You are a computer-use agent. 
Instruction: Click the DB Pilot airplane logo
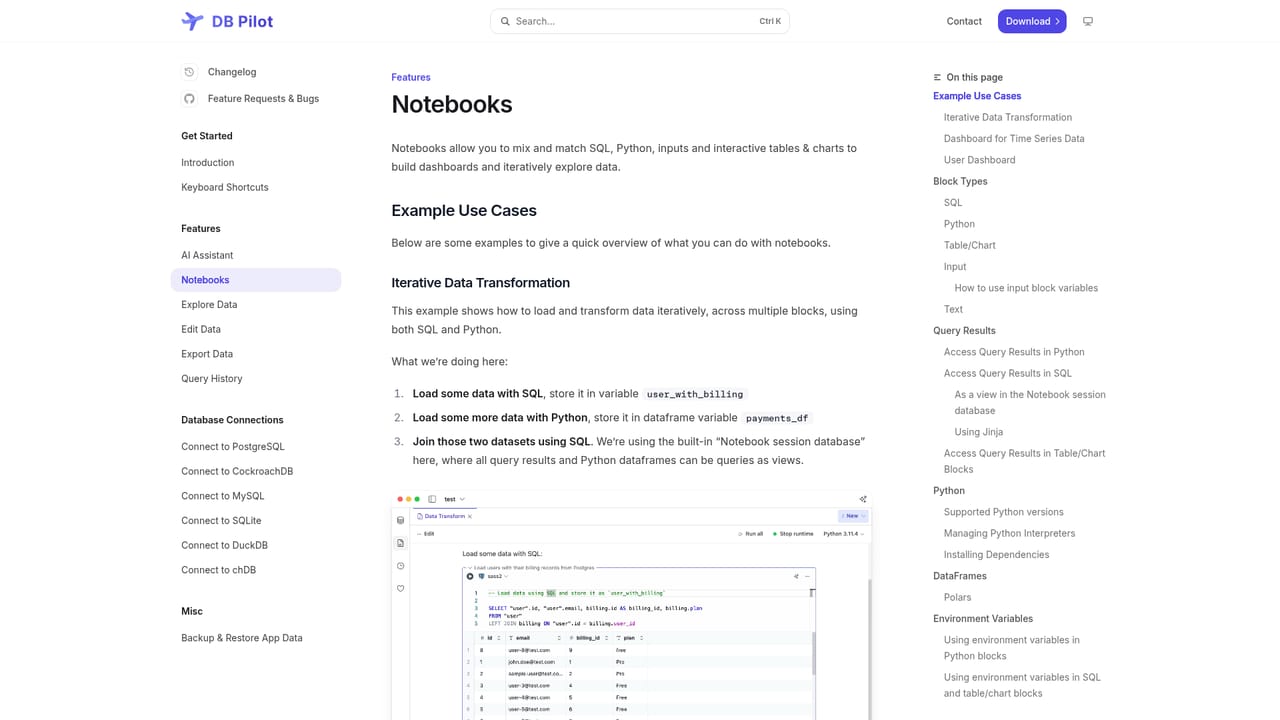coord(192,21)
